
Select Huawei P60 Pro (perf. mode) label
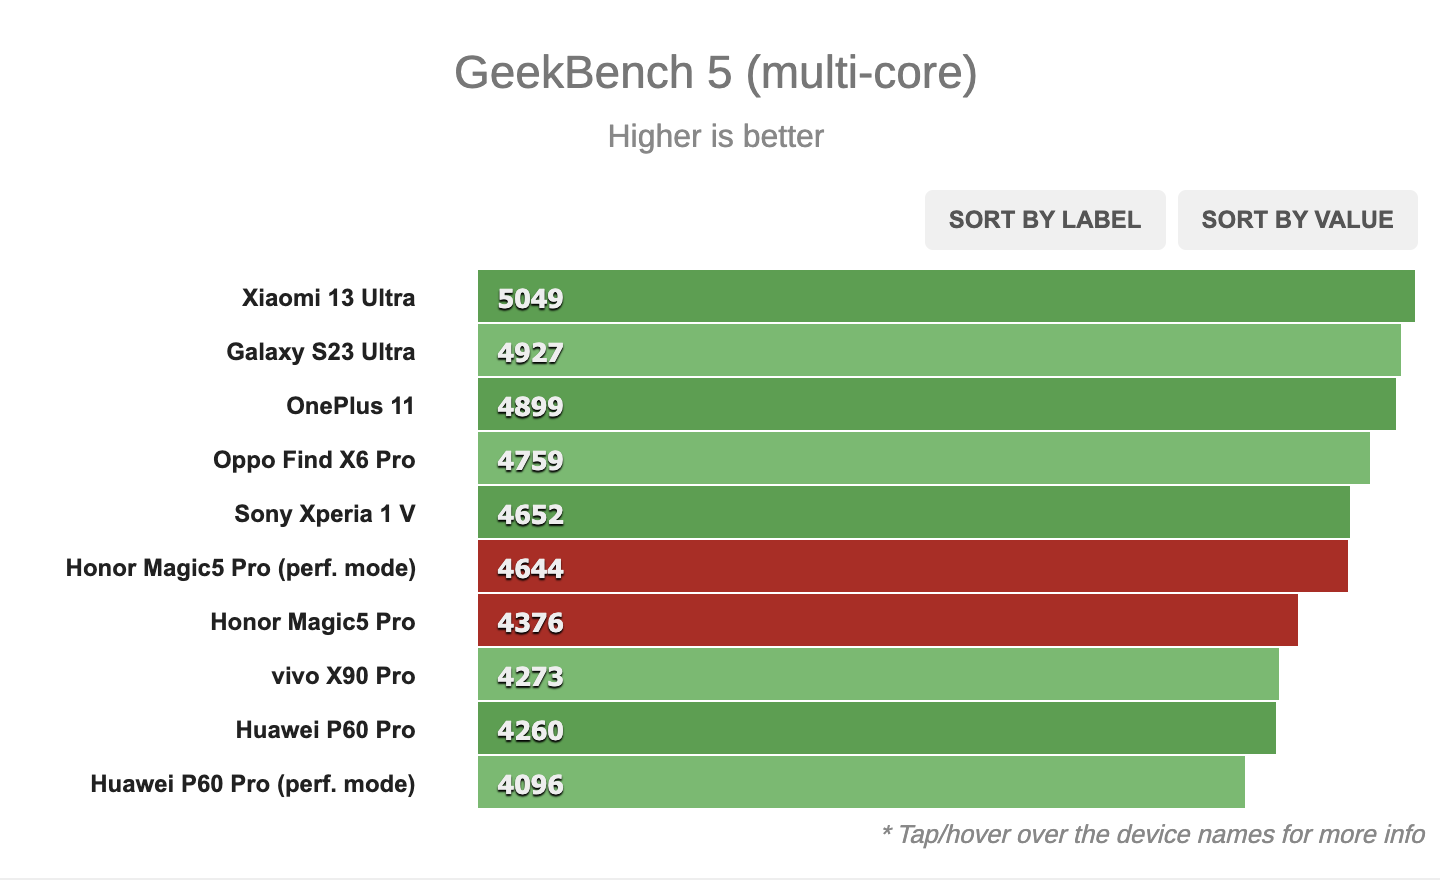pyautogui.click(x=252, y=784)
